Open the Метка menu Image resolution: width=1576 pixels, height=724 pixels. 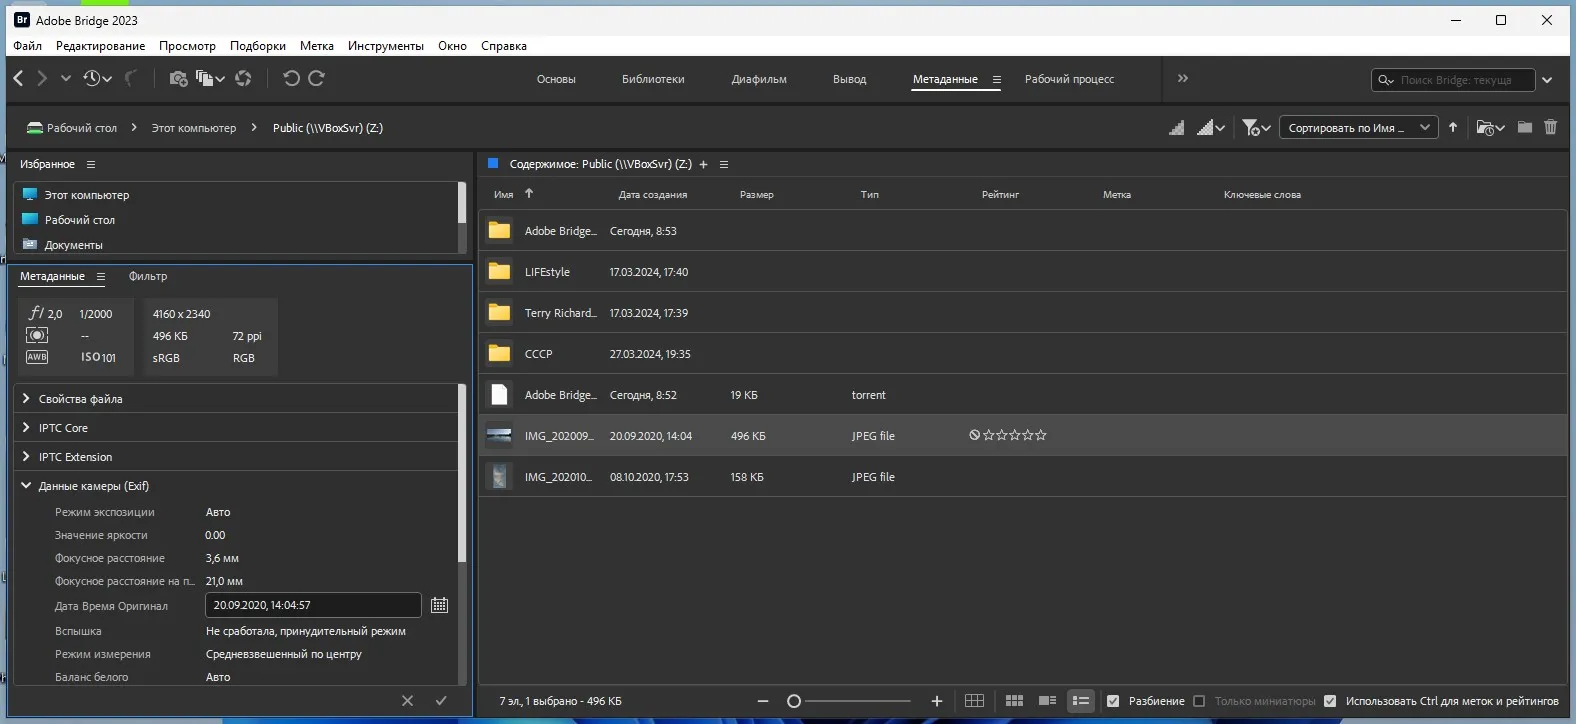point(317,46)
